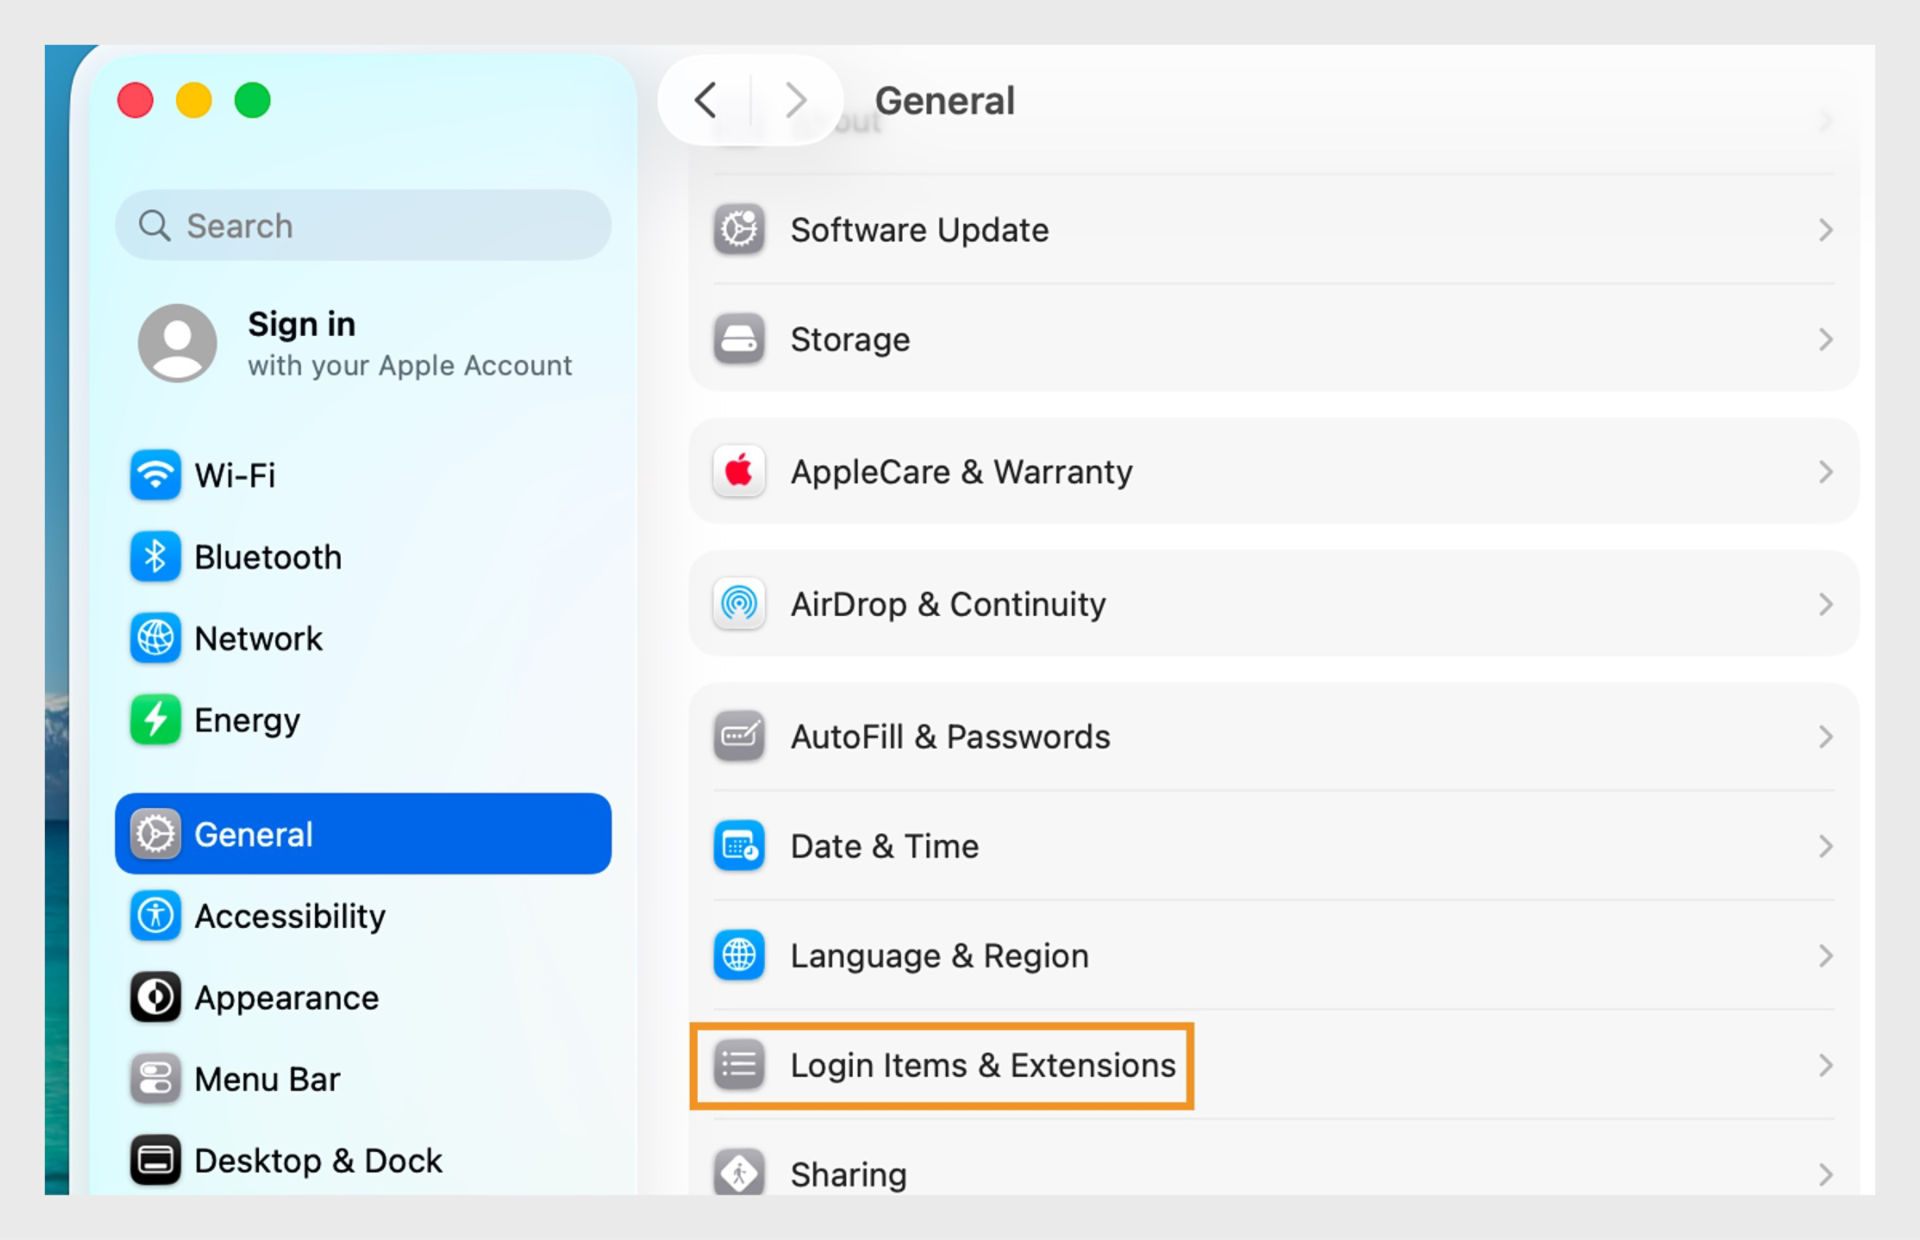Select the Wi-Fi icon in sidebar
1920x1240 pixels.
coord(155,476)
